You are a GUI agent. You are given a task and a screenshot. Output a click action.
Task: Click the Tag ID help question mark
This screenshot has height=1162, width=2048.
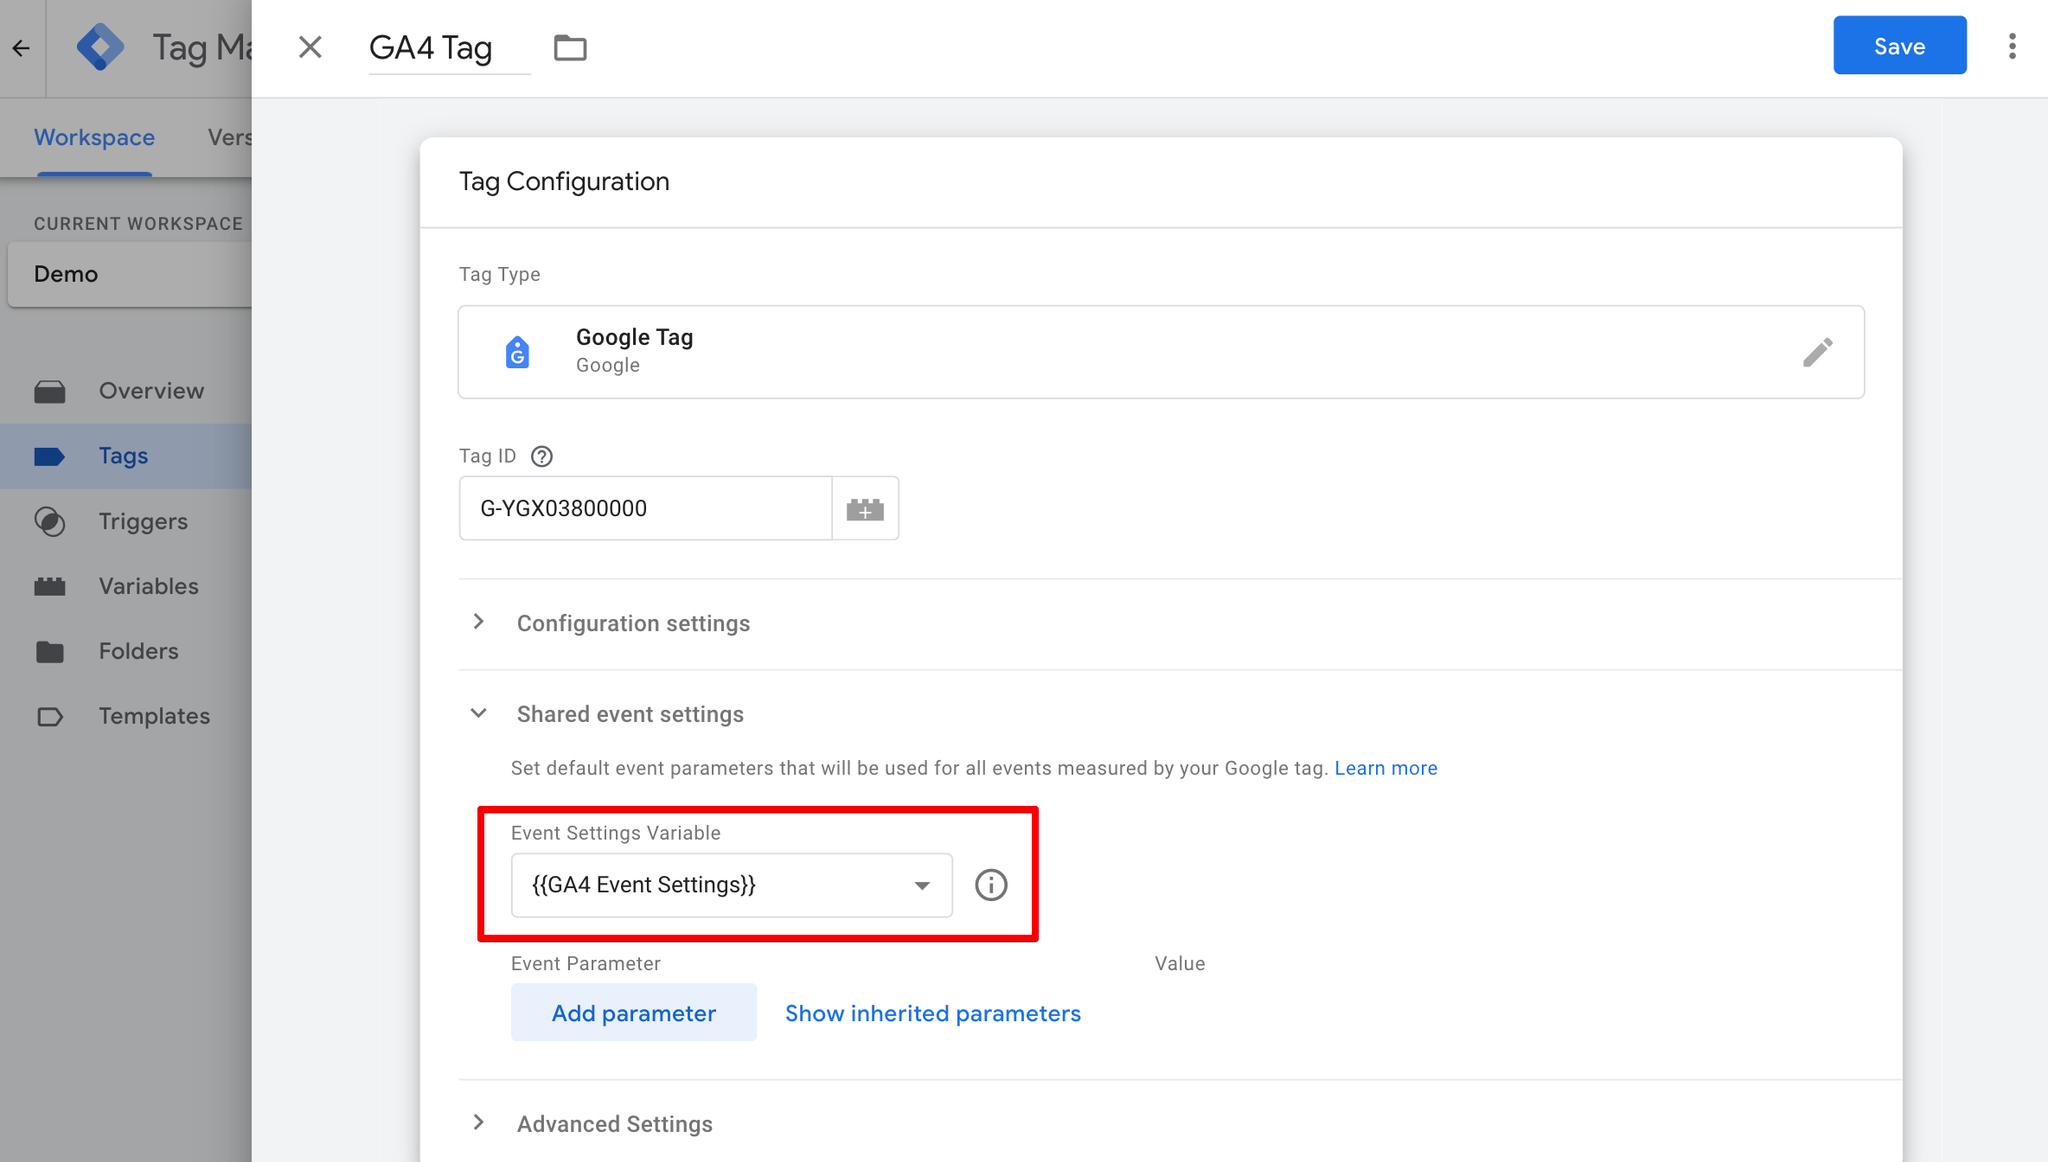click(542, 456)
